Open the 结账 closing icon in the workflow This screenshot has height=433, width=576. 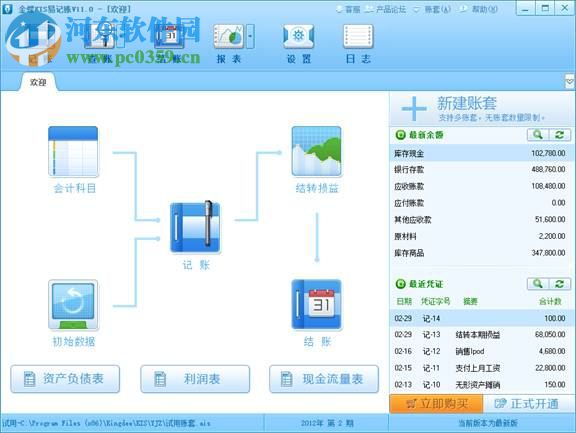pyautogui.click(x=317, y=304)
